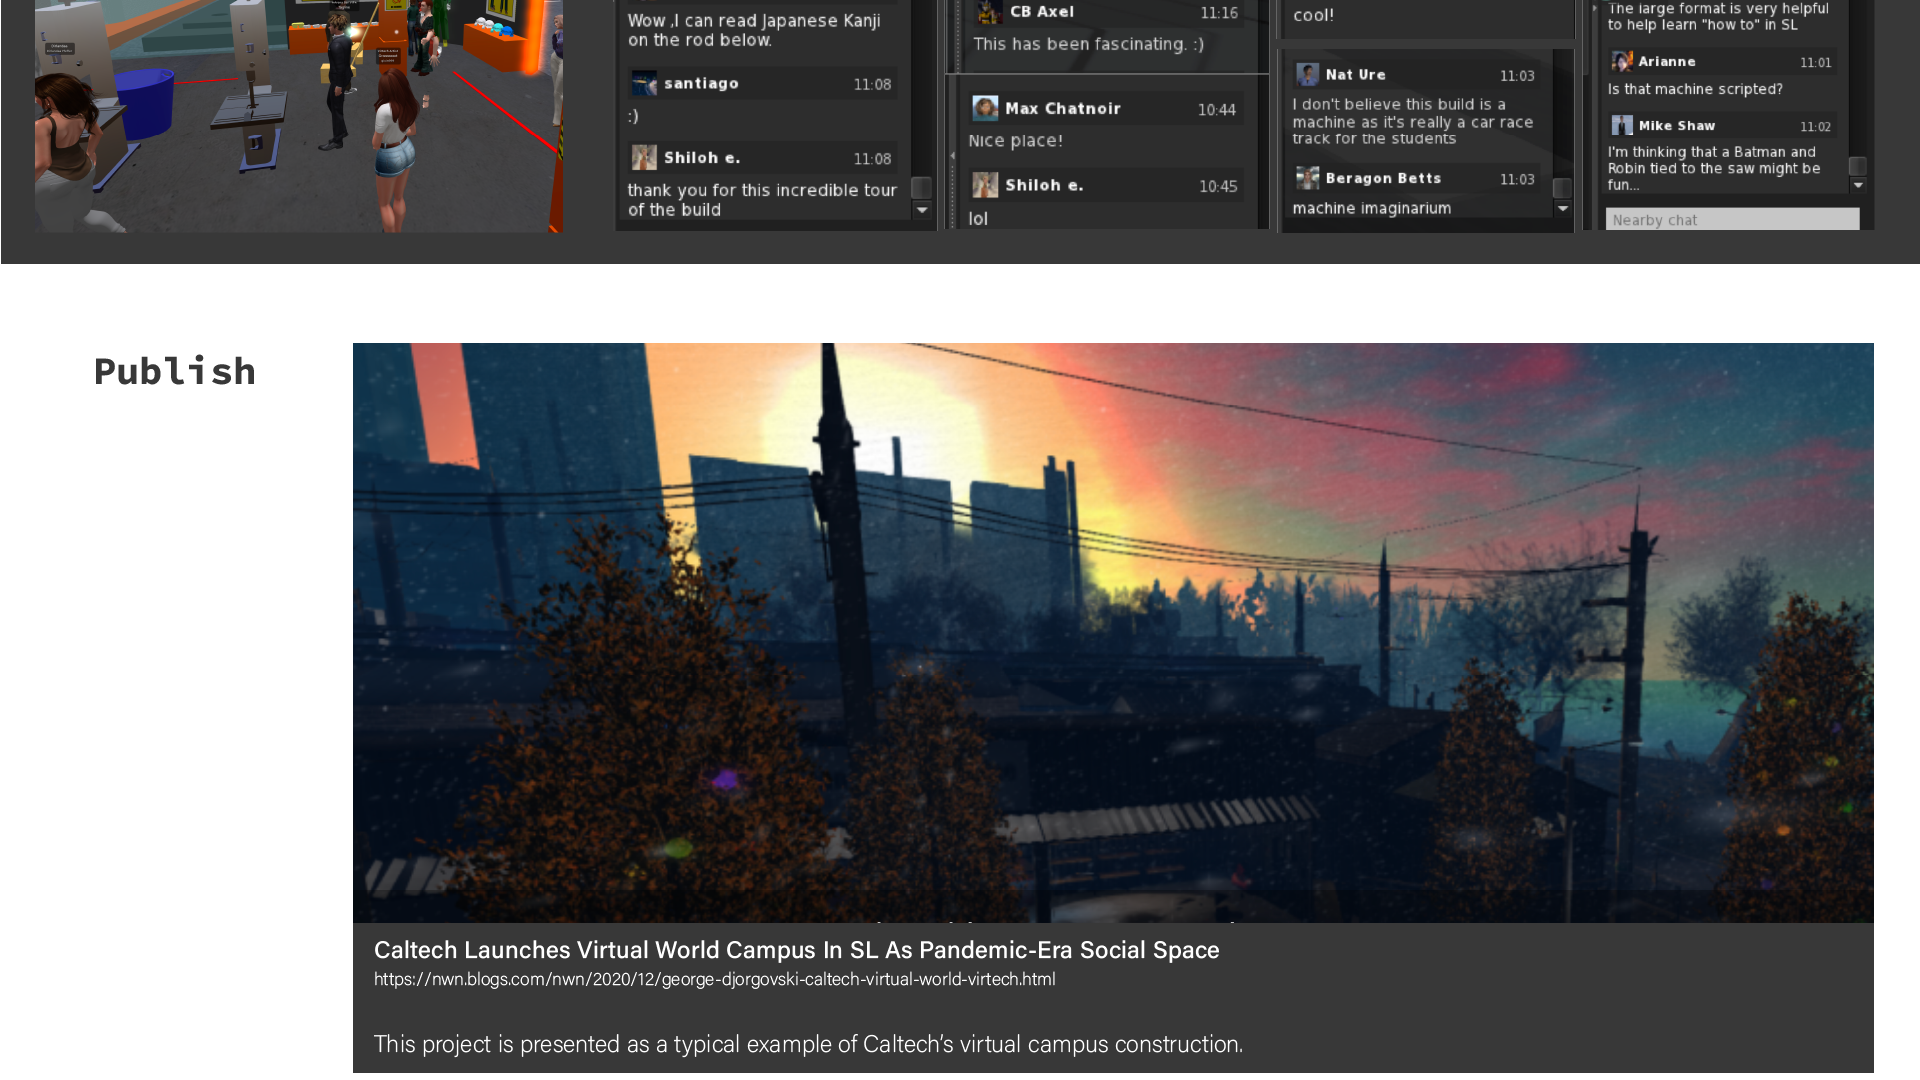The image size is (1920, 1080).
Task: Click collapse arrow left of Max Chatnoir panel
Action: (952, 156)
